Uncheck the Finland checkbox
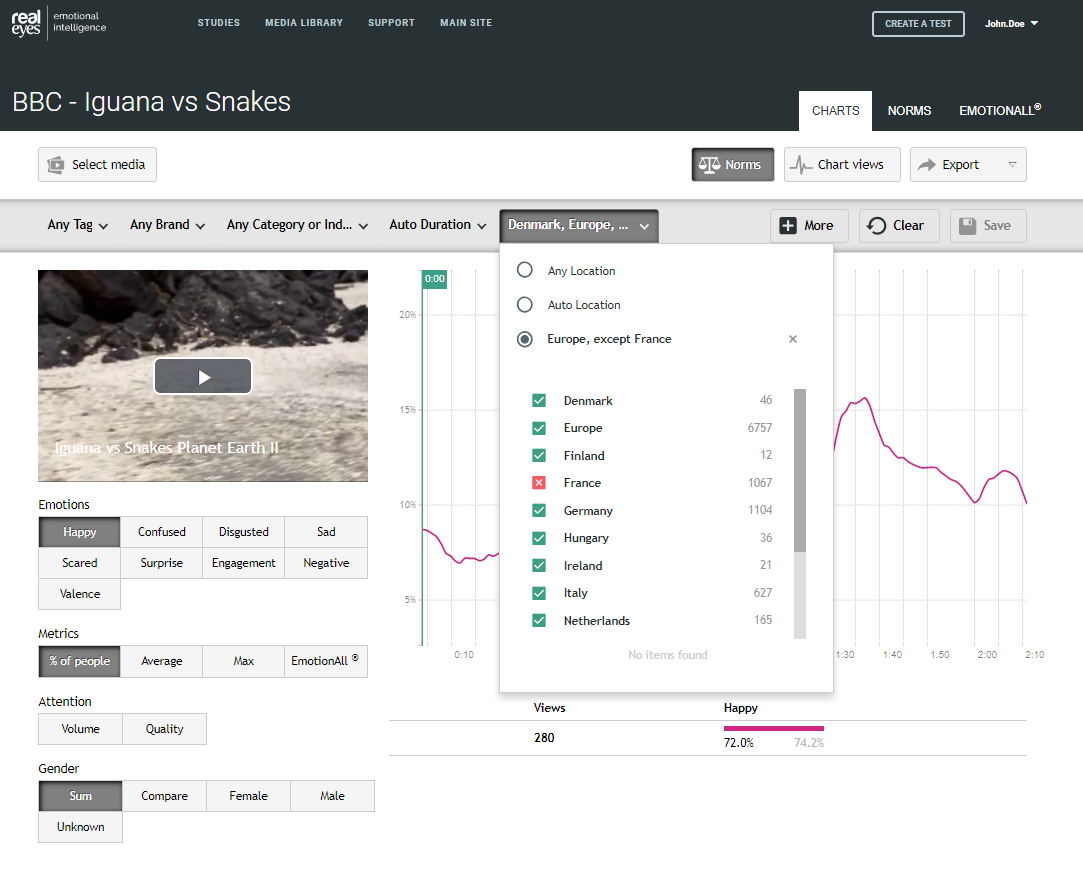 (x=539, y=456)
